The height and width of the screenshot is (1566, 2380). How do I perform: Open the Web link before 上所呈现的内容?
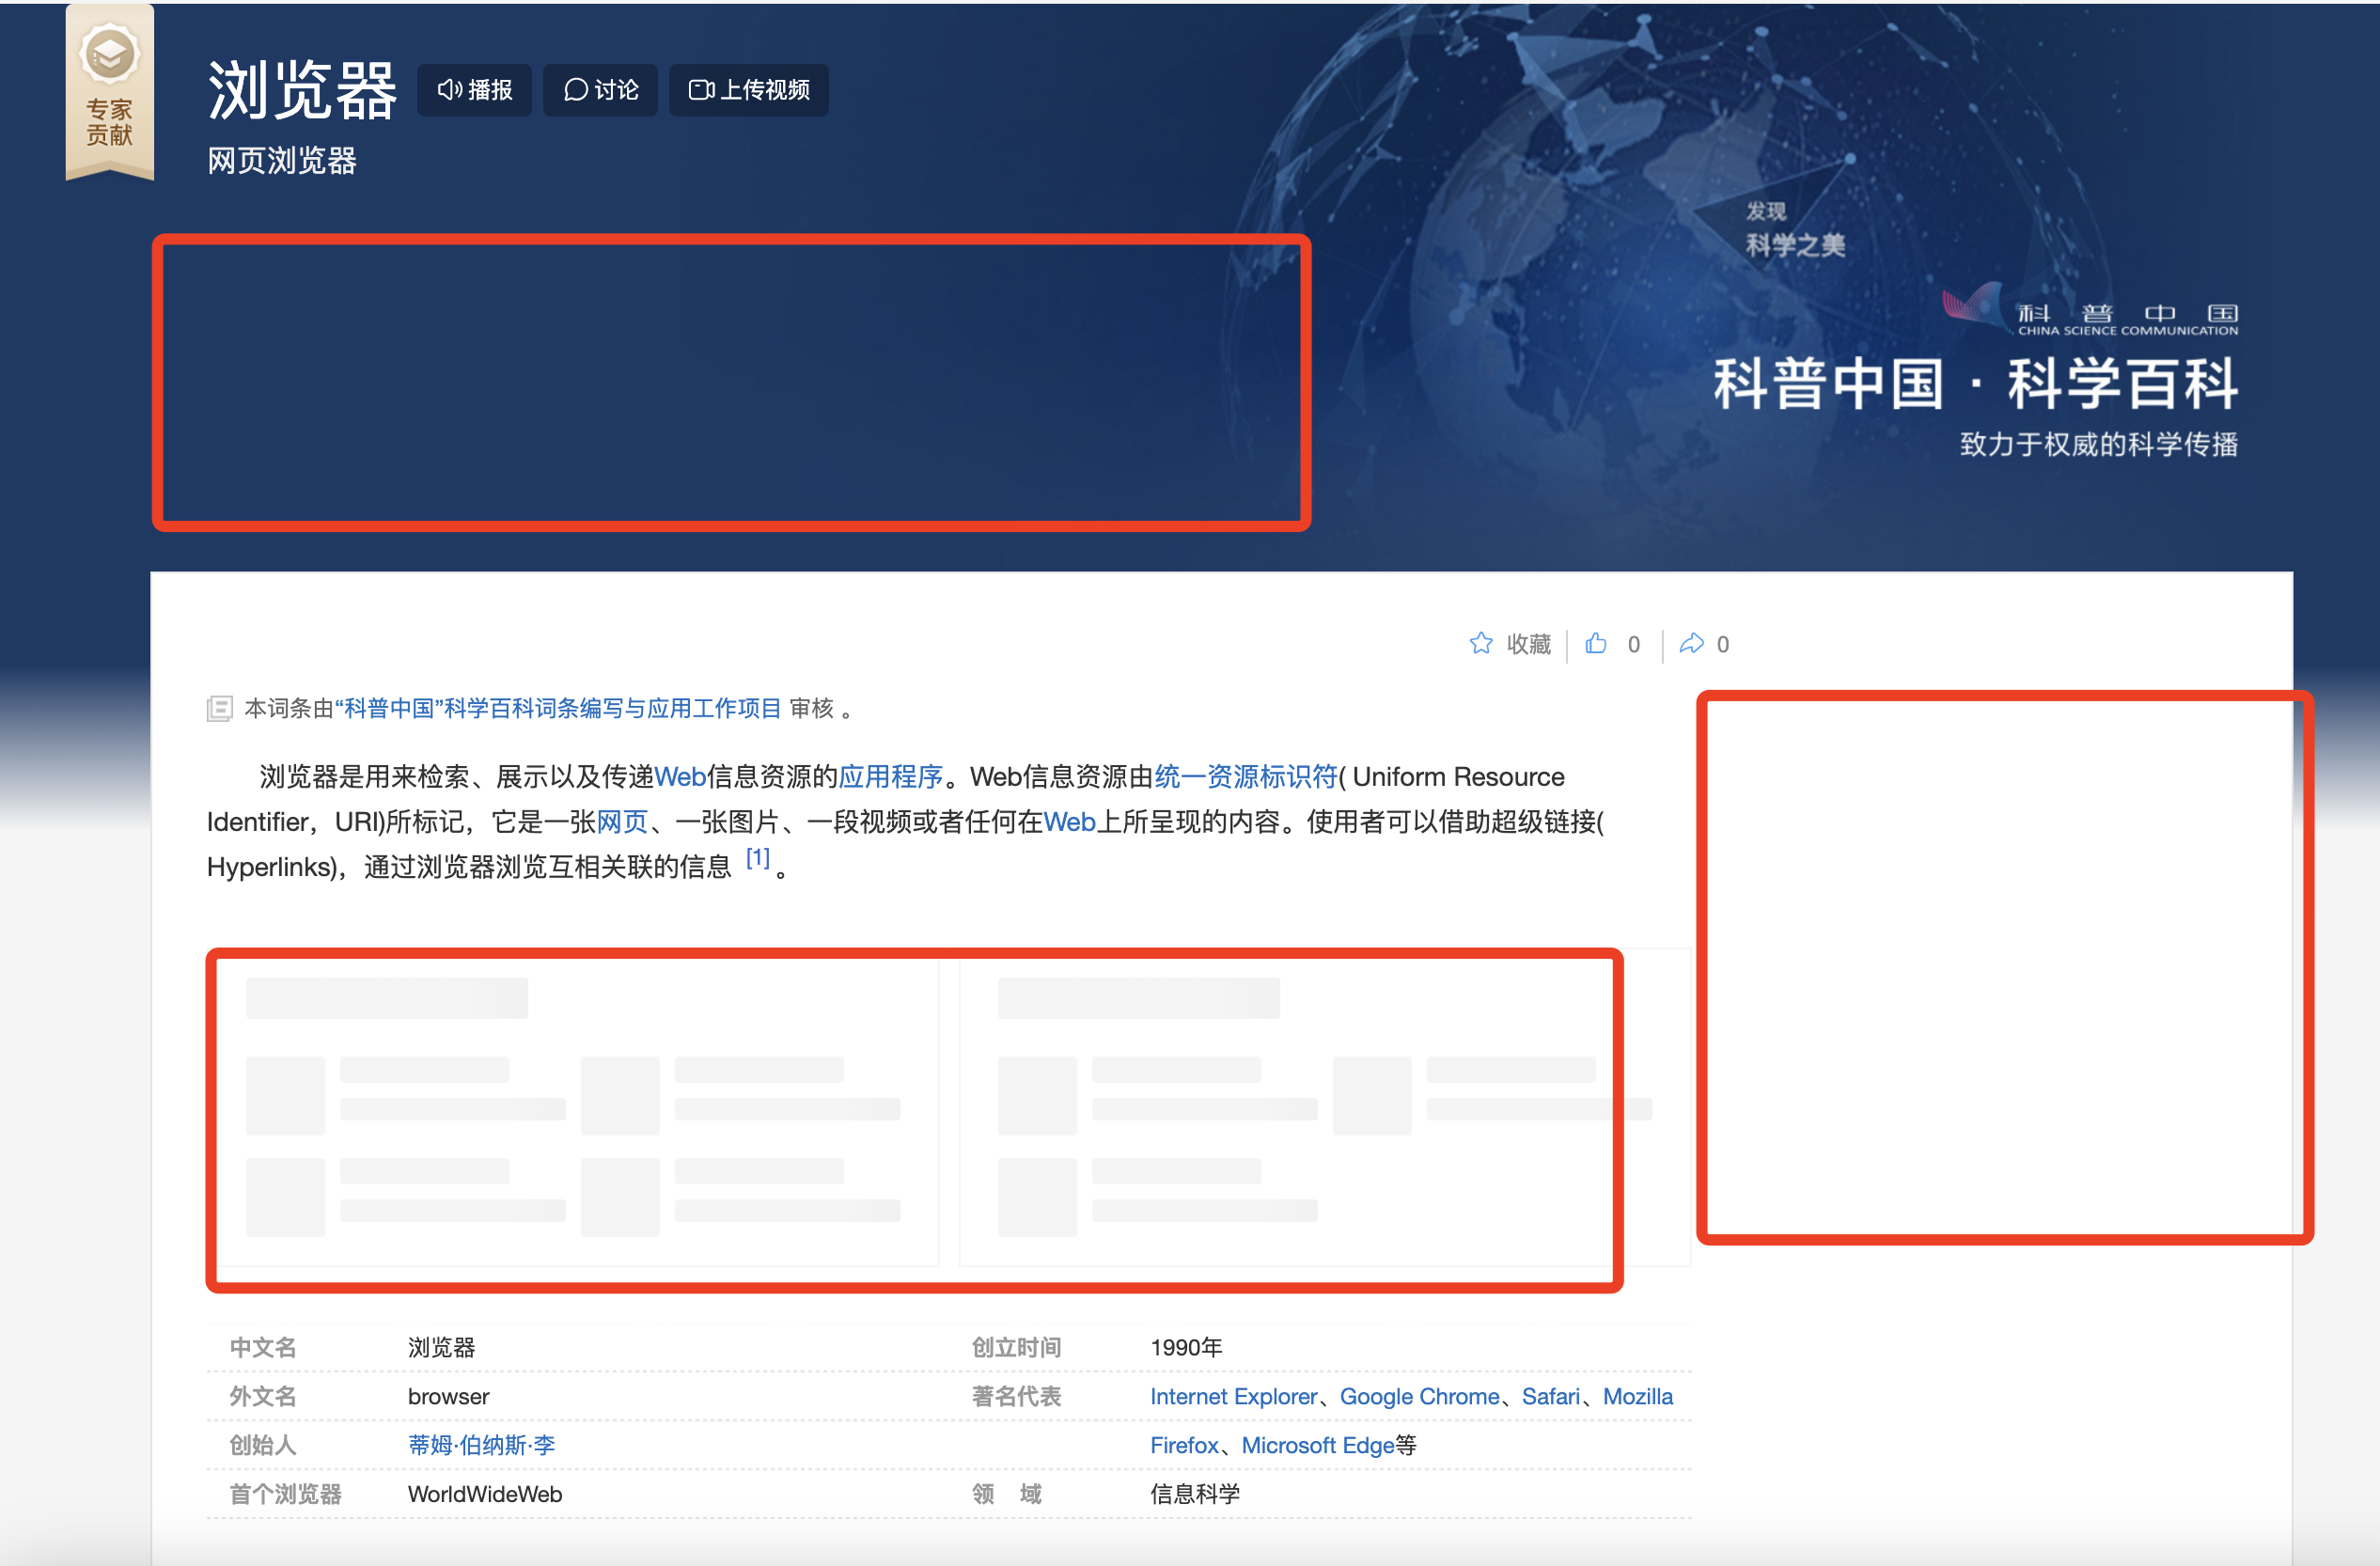[x=1069, y=822]
